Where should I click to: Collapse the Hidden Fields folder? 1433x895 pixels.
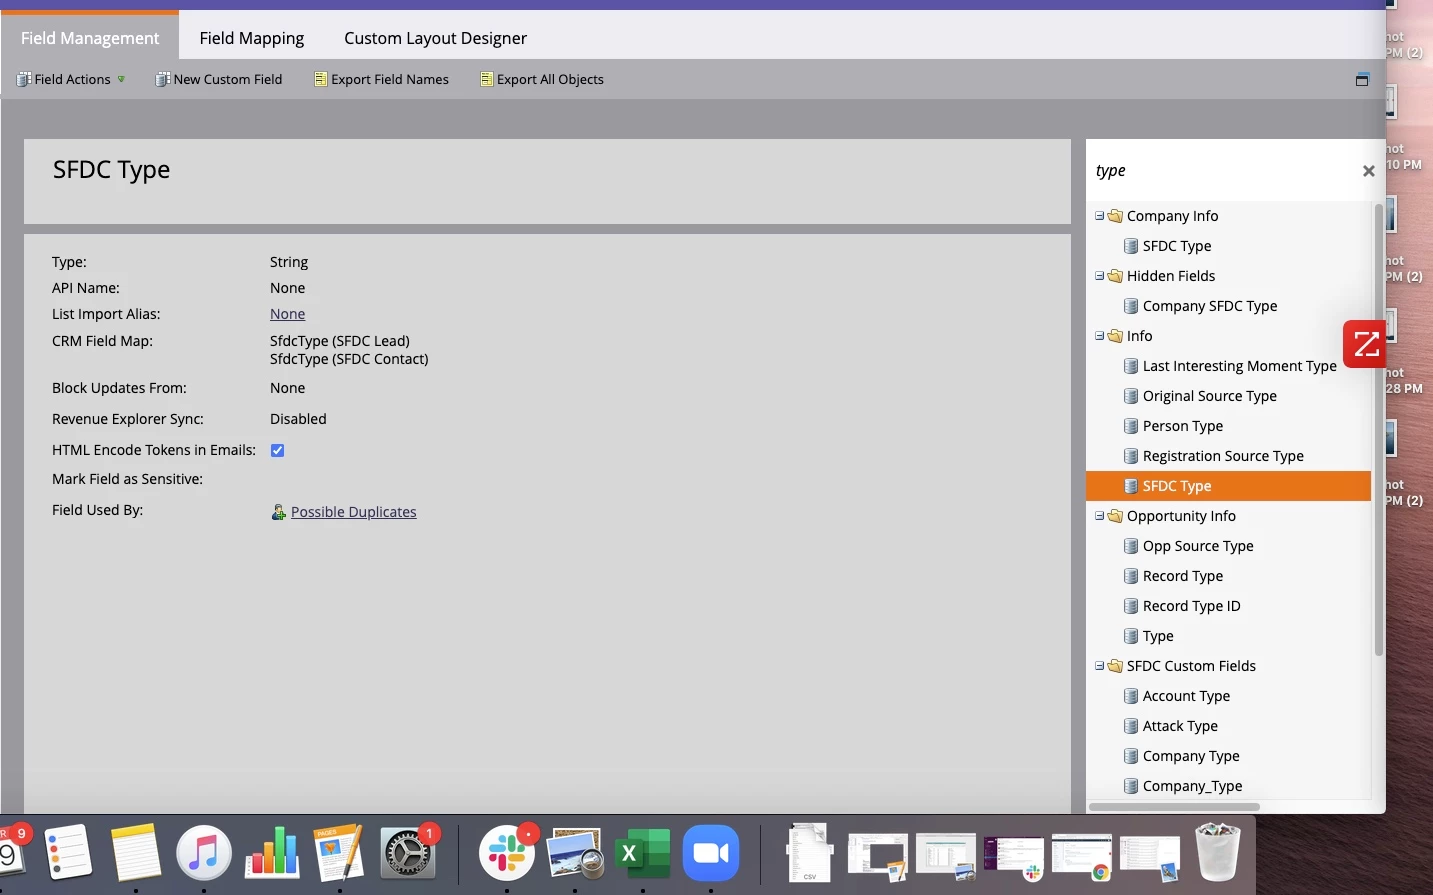pyautogui.click(x=1099, y=276)
